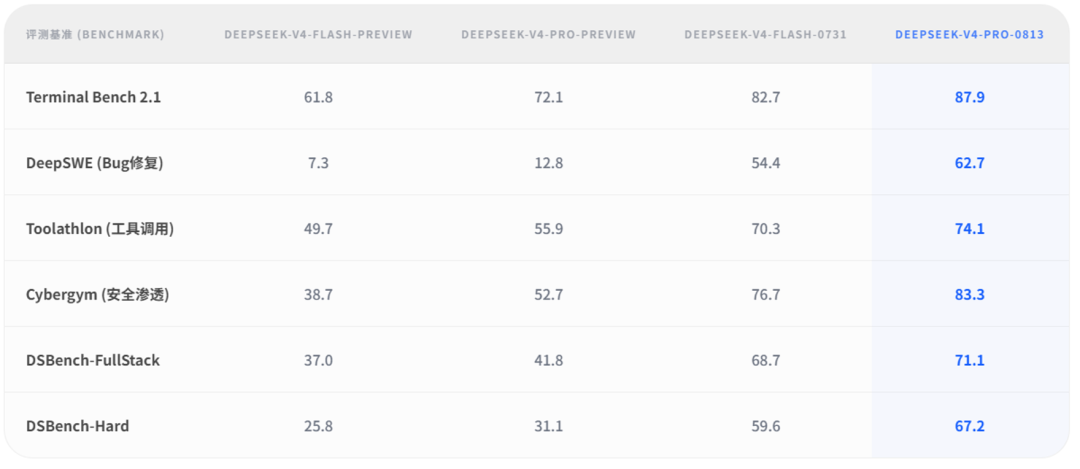Click the 82.7 Terminal Bench score

coord(765,97)
